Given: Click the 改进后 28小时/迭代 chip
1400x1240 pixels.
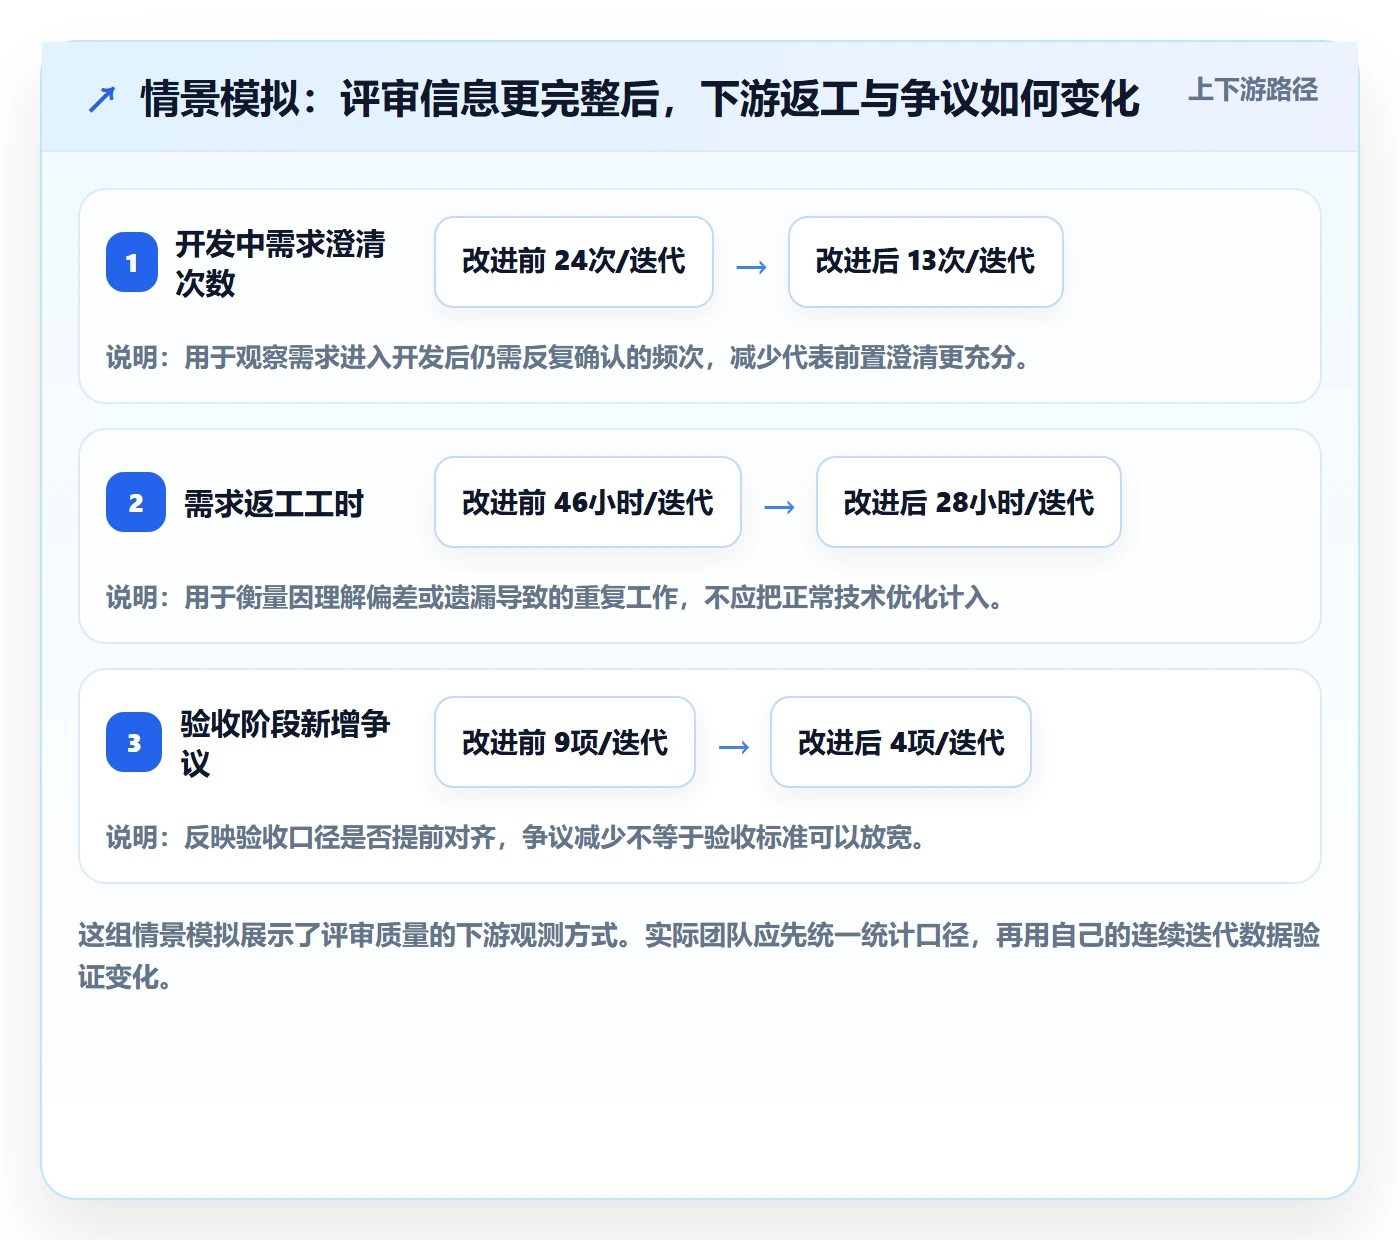Looking at the screenshot, I should 969,502.
